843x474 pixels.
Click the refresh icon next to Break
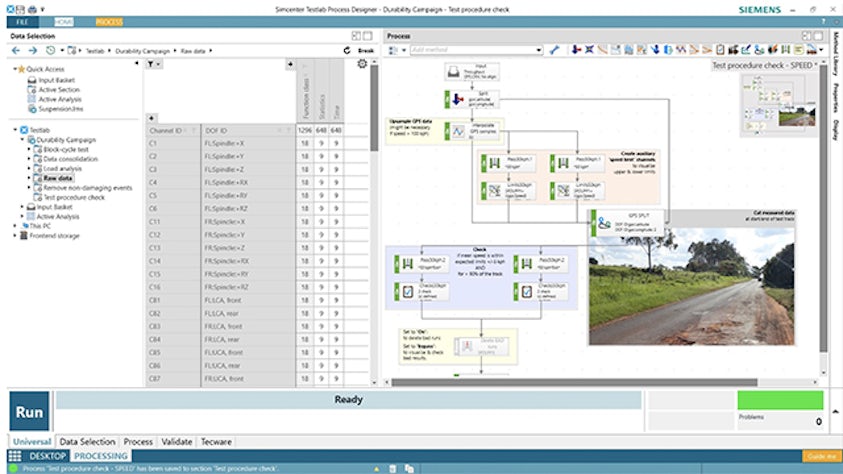[x=347, y=51]
